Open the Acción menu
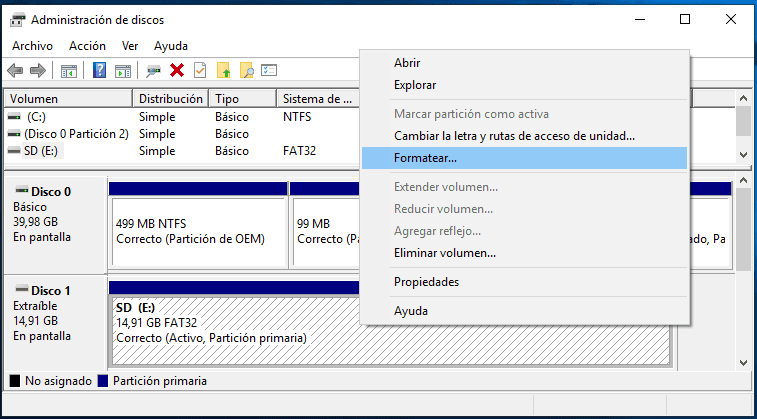This screenshot has width=757, height=419. [x=87, y=46]
